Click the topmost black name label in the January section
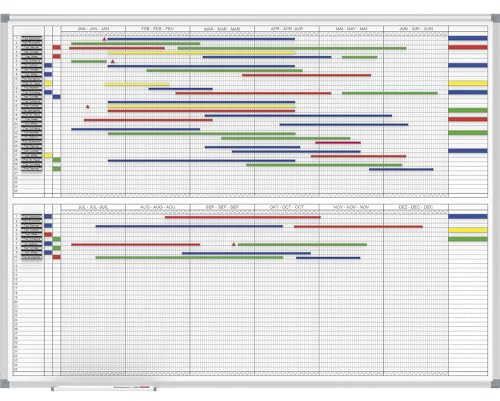Screen dimensions: 500x401 [32, 39]
